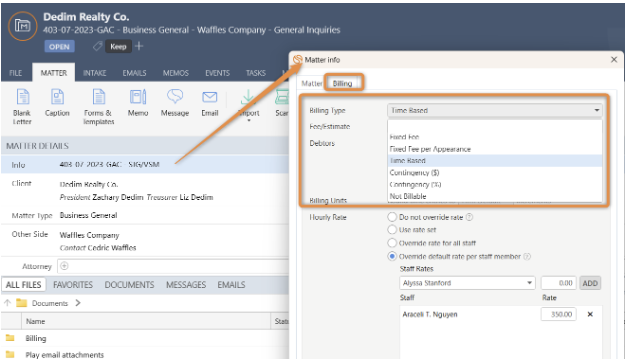Open the Caption tool
631x363 pixels.
point(57,103)
